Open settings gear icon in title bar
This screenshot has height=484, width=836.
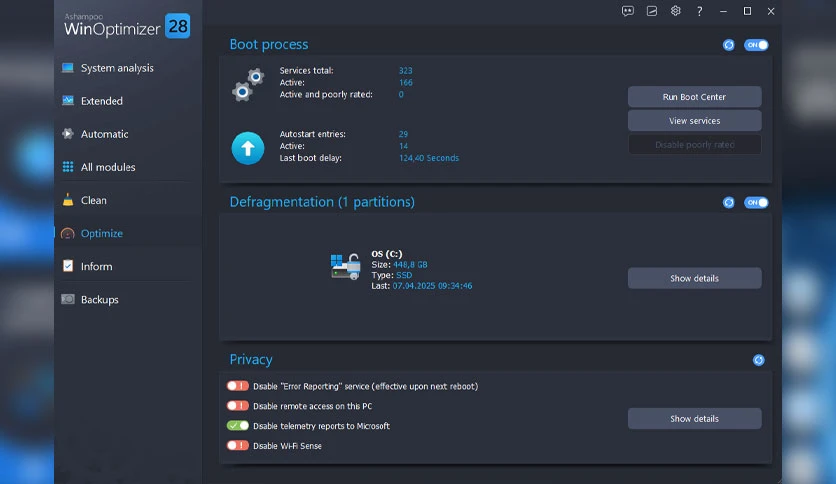click(x=676, y=11)
